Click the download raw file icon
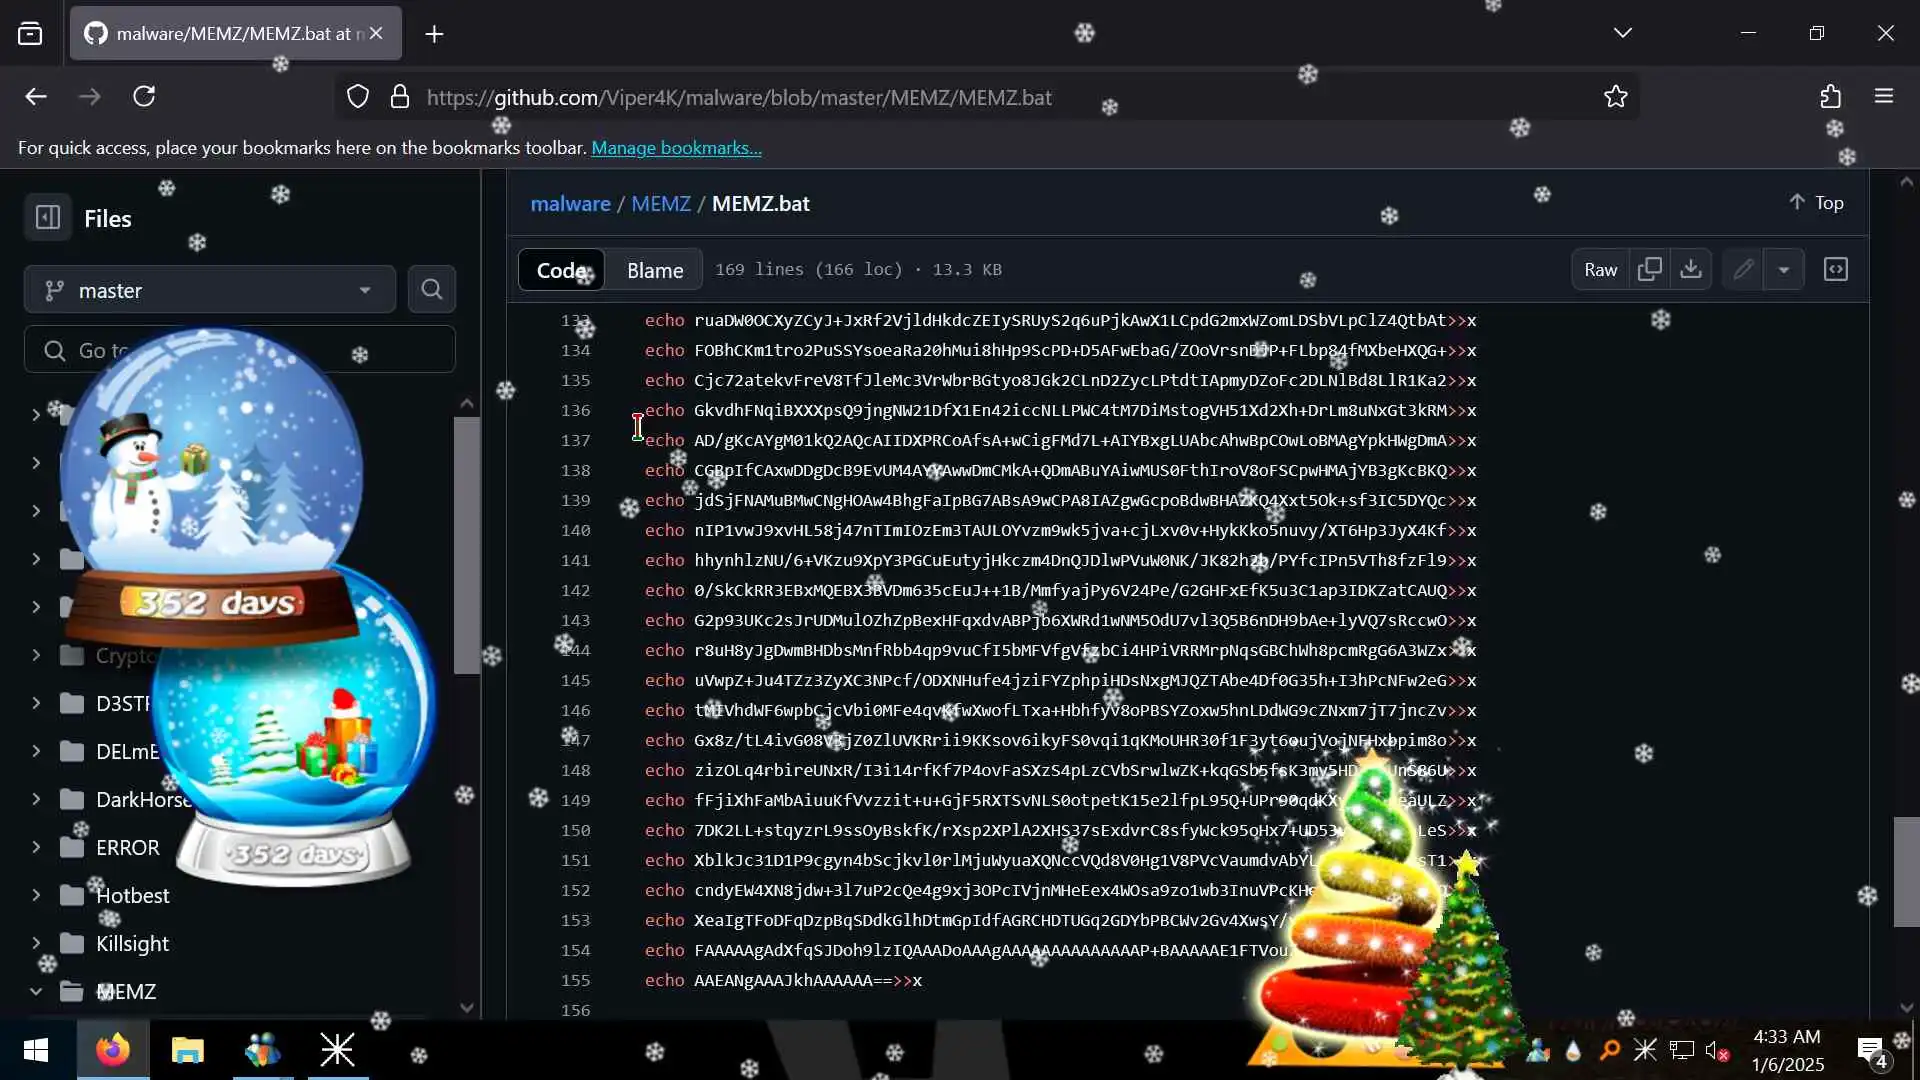Viewport: 1920px width, 1080px height. coord(1691,270)
